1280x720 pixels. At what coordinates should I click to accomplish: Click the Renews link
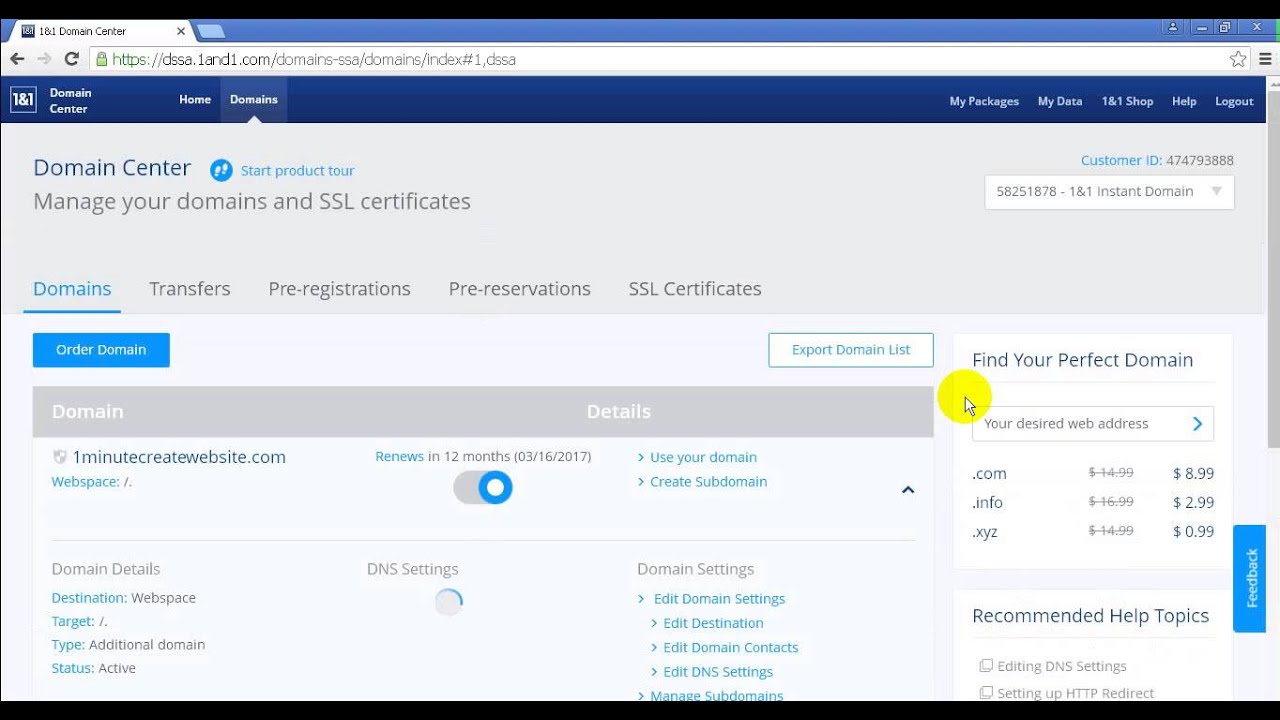click(x=399, y=456)
